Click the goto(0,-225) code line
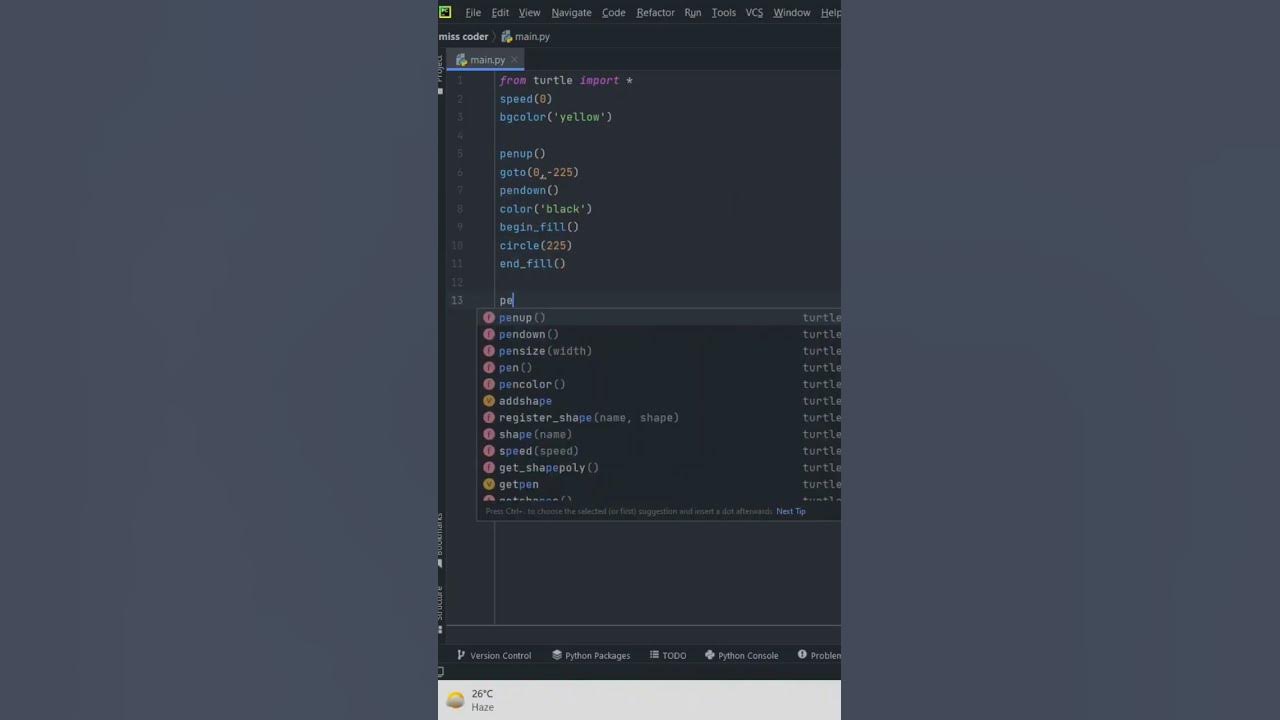Viewport: 1280px width, 720px height. 539,172
